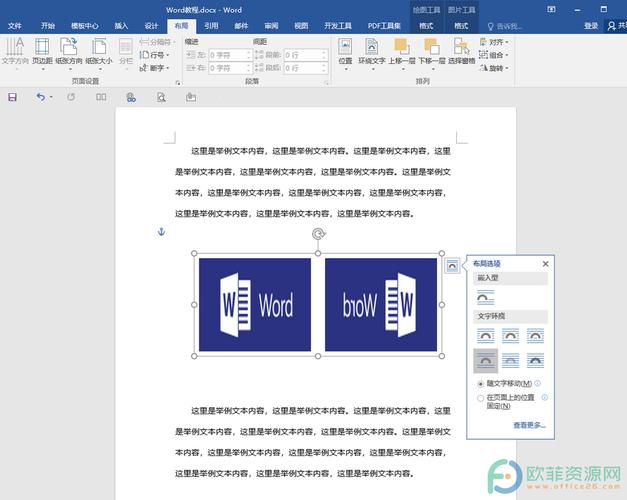Select the Square text wrapping option

[x=485, y=336]
